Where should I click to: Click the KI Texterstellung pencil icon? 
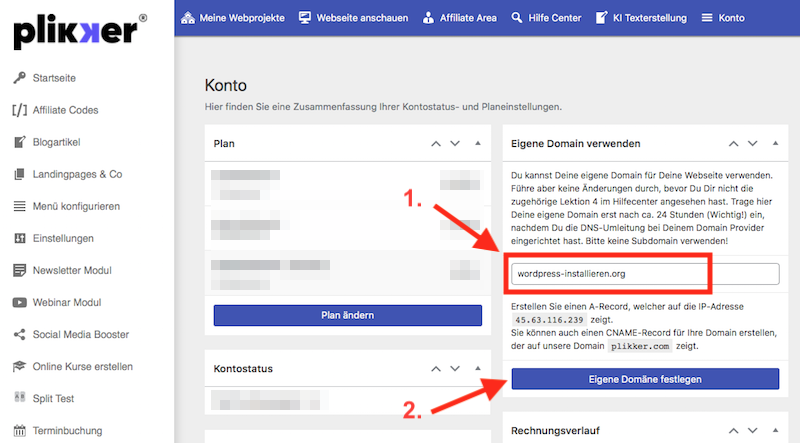pyautogui.click(x=602, y=18)
